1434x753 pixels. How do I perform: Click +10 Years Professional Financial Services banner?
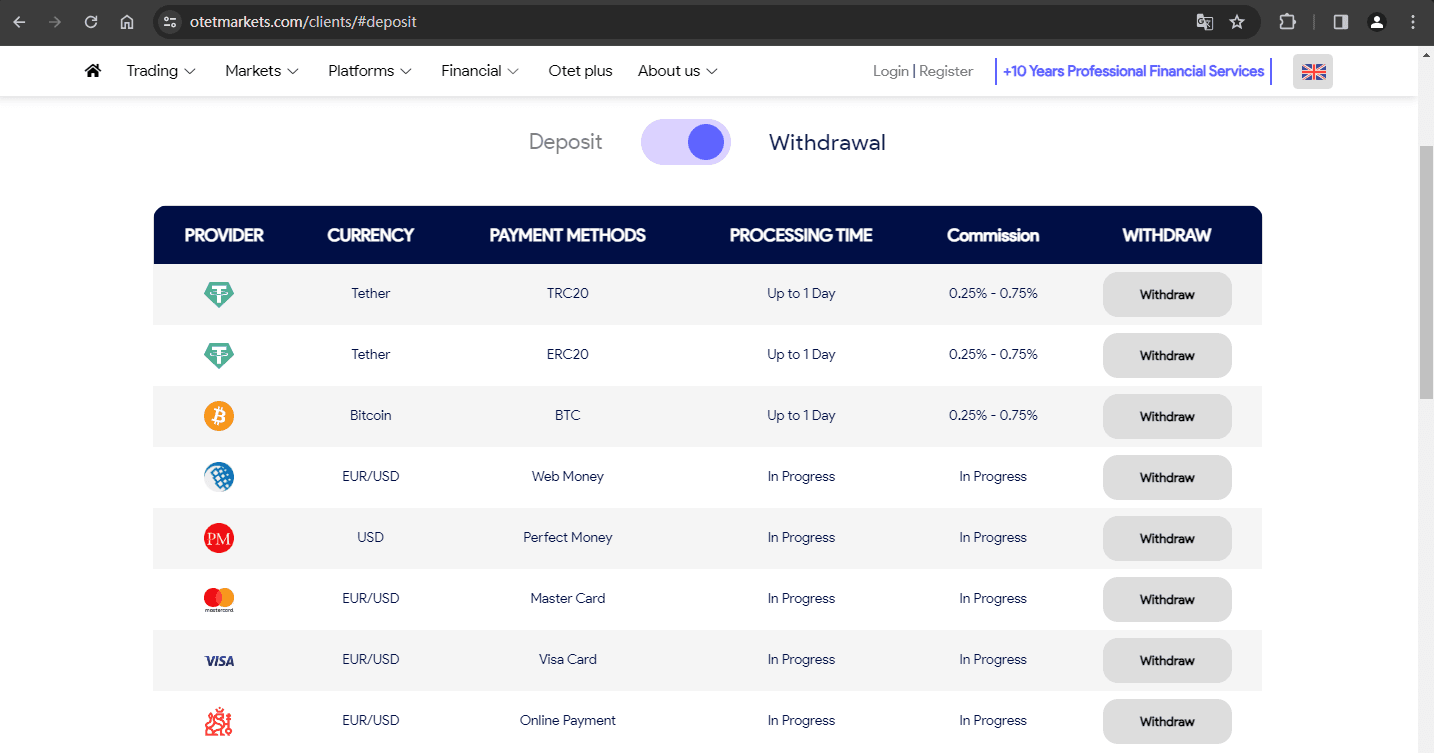click(x=1133, y=71)
